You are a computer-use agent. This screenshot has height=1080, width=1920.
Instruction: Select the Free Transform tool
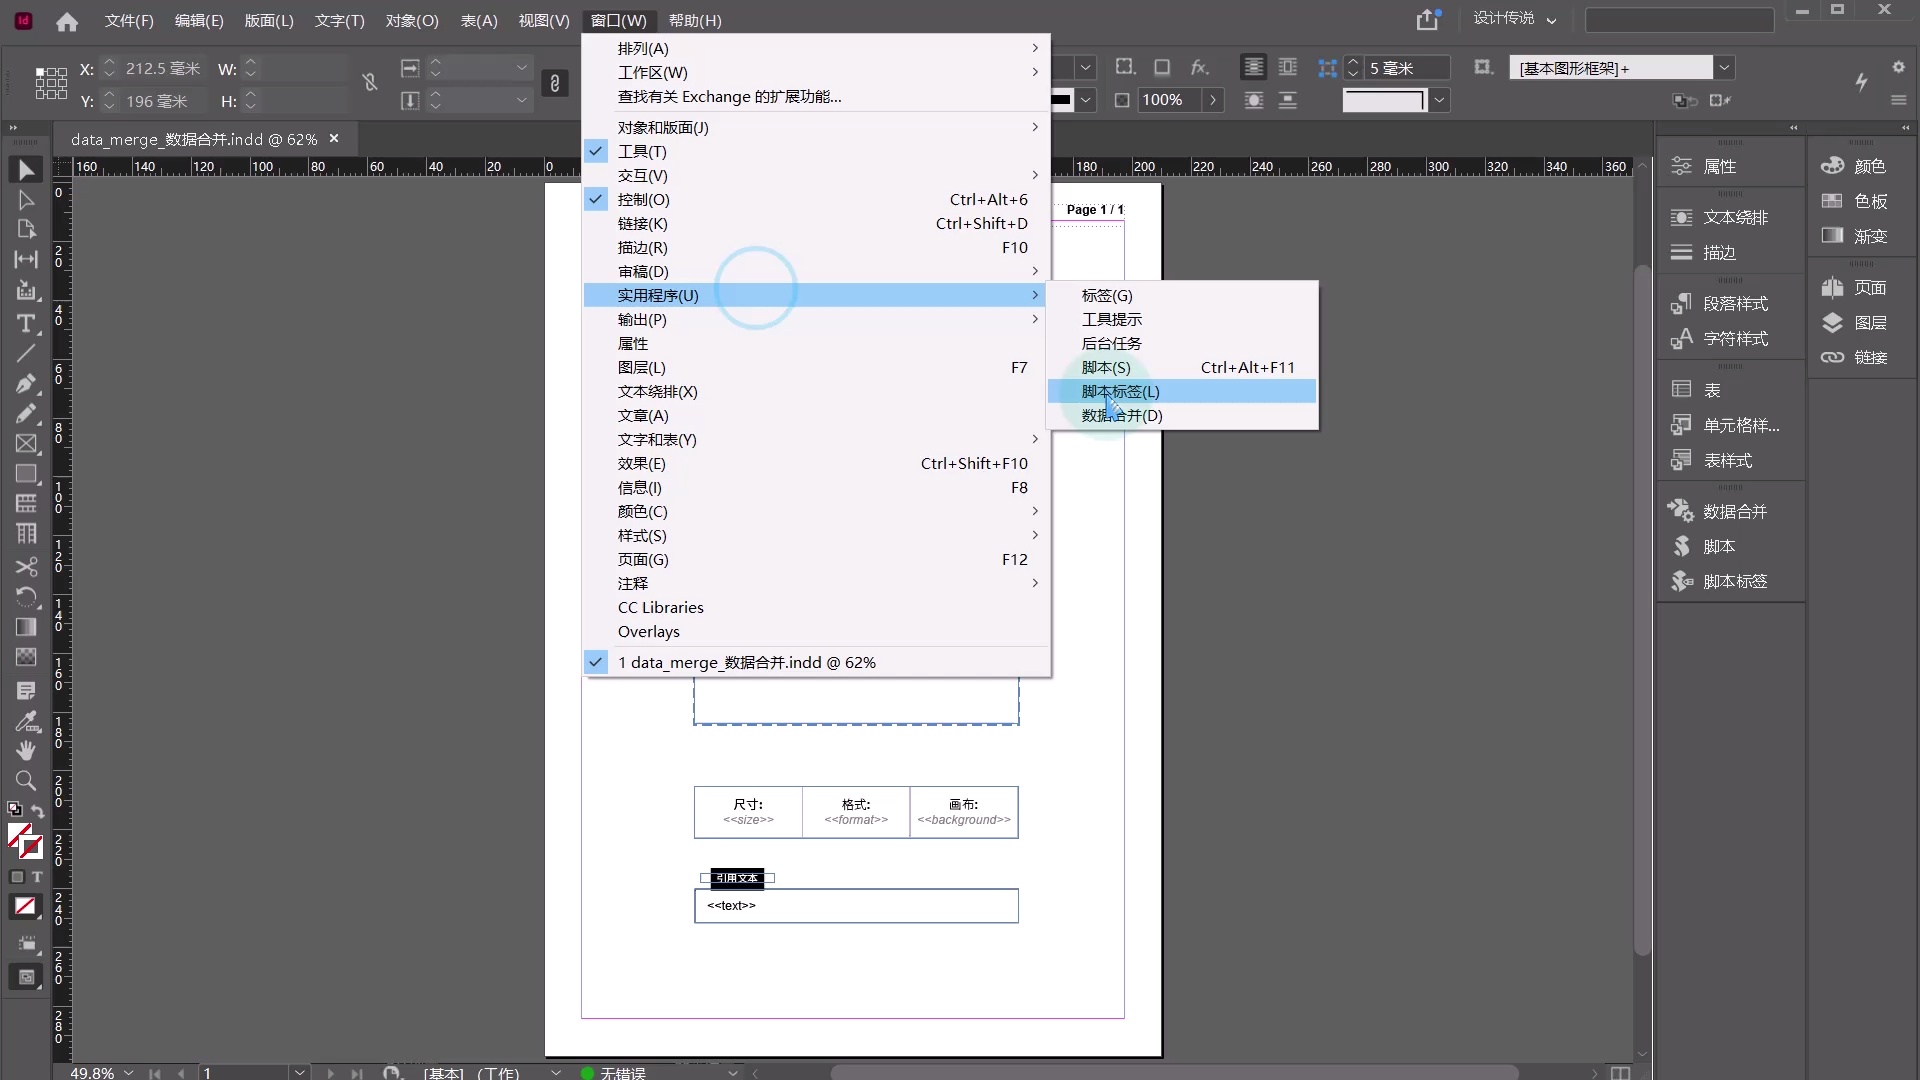(x=26, y=597)
